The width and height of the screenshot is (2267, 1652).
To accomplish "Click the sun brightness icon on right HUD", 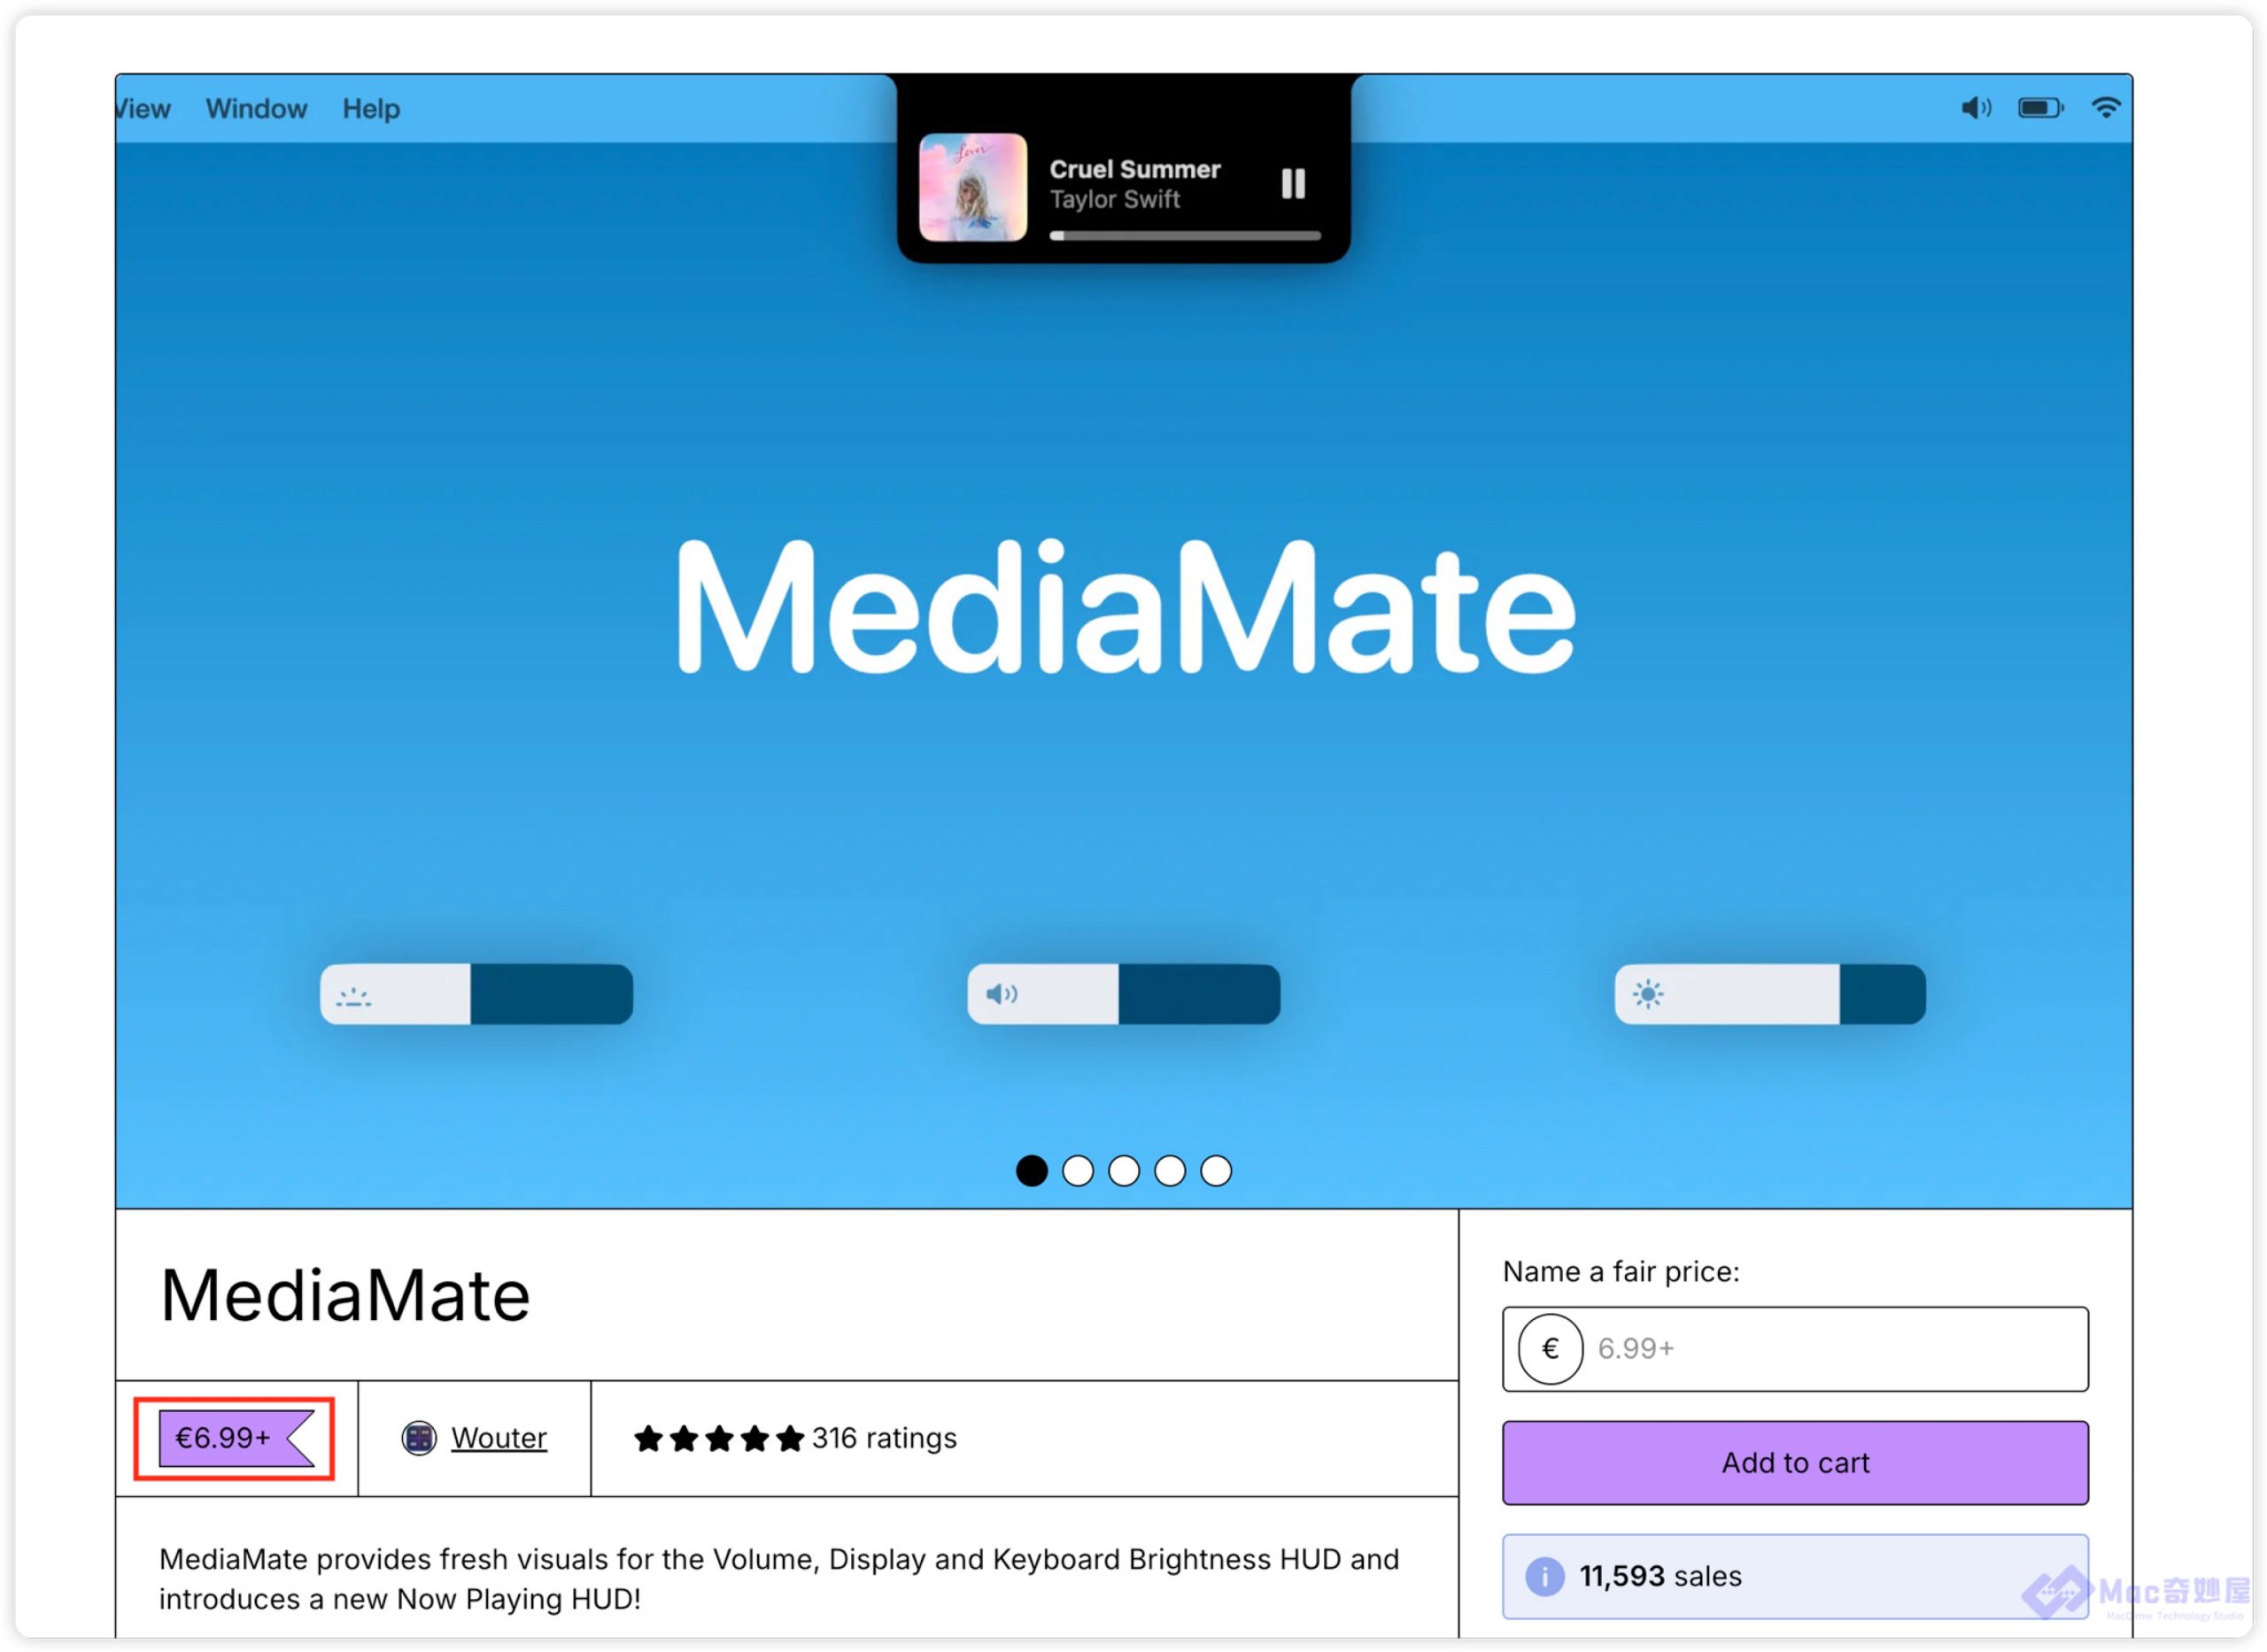I will coord(1647,994).
